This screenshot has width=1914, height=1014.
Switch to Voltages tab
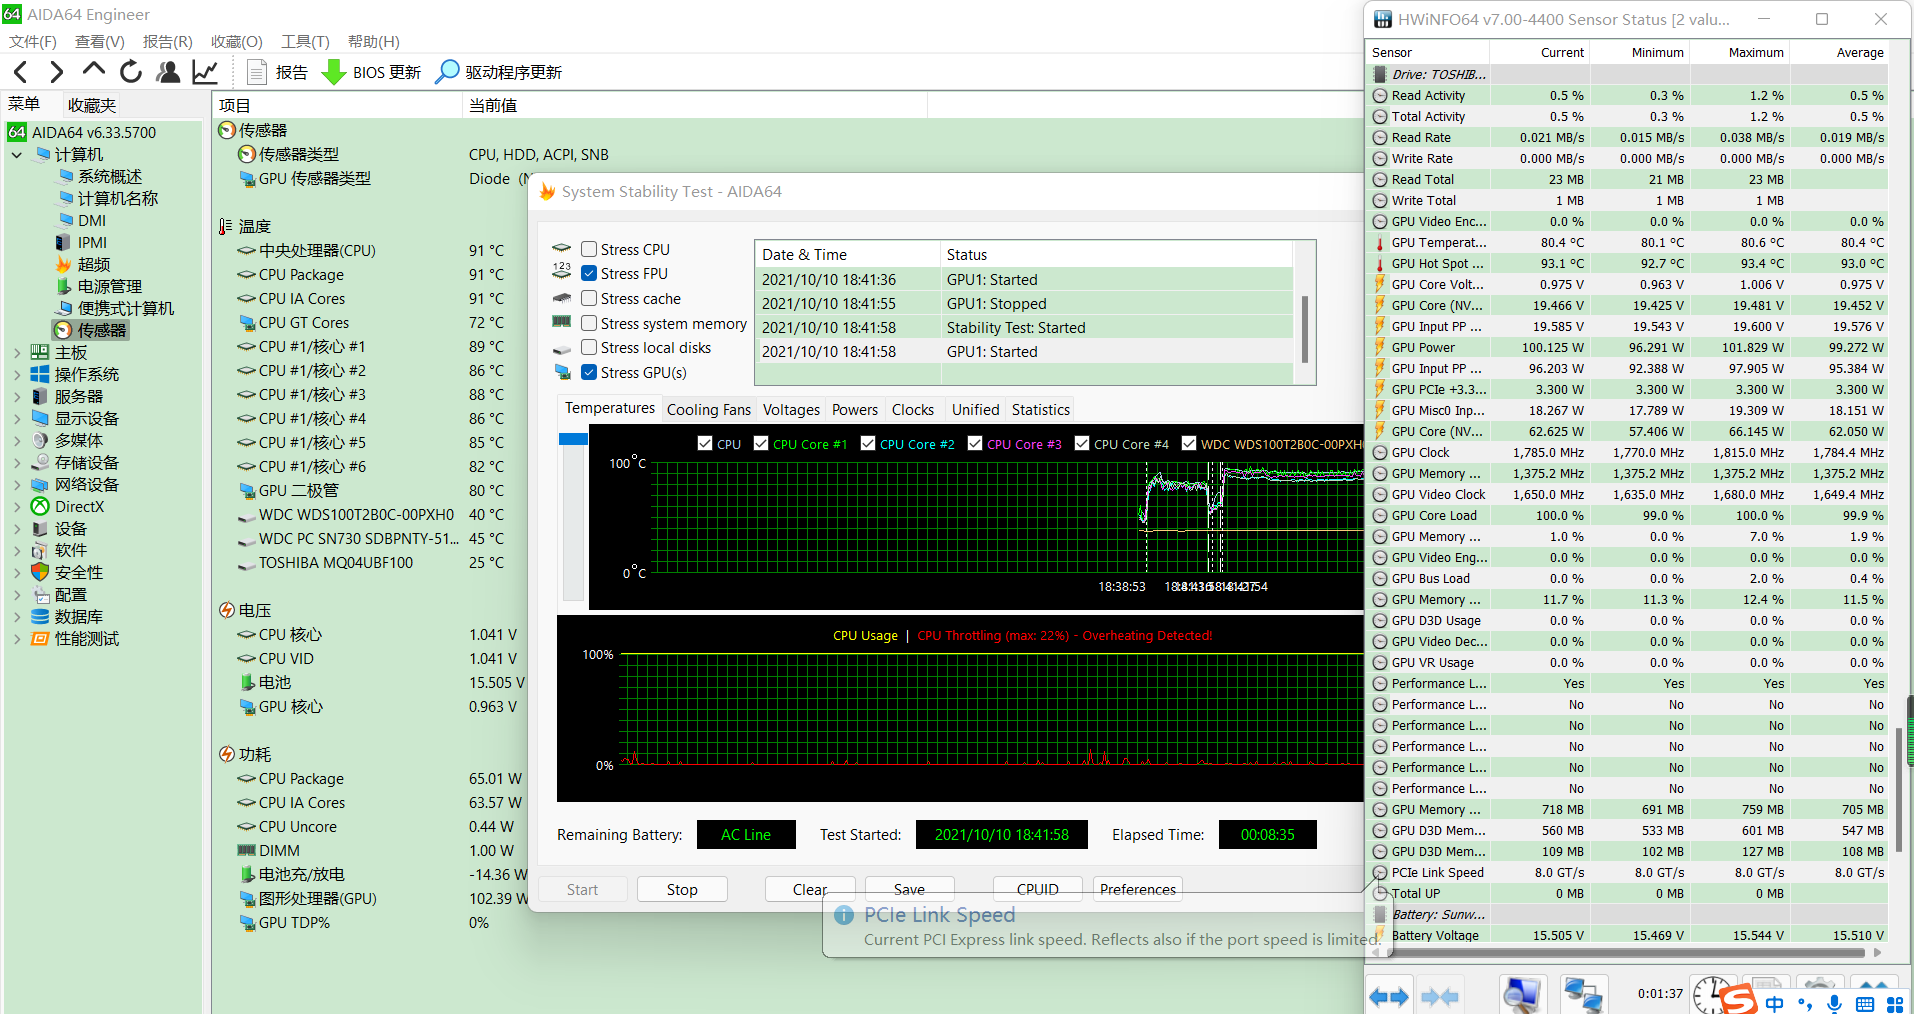click(791, 410)
